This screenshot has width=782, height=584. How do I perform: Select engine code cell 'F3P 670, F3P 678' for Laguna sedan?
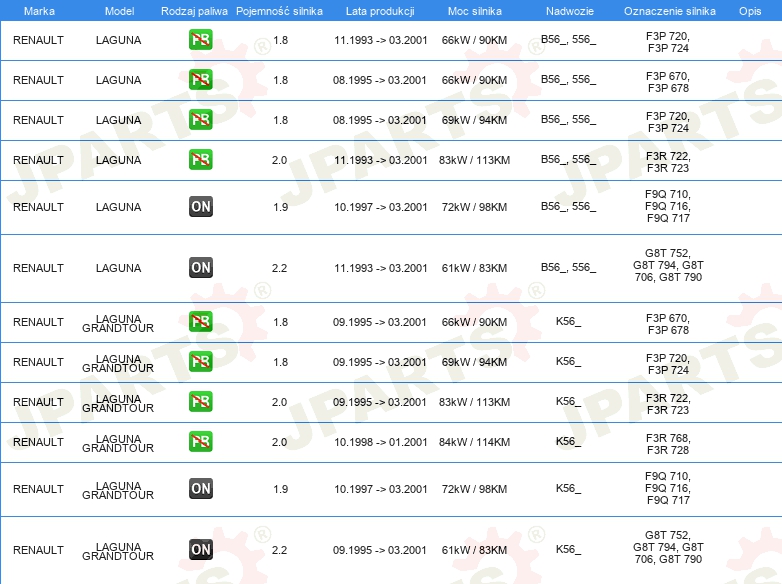[668, 82]
